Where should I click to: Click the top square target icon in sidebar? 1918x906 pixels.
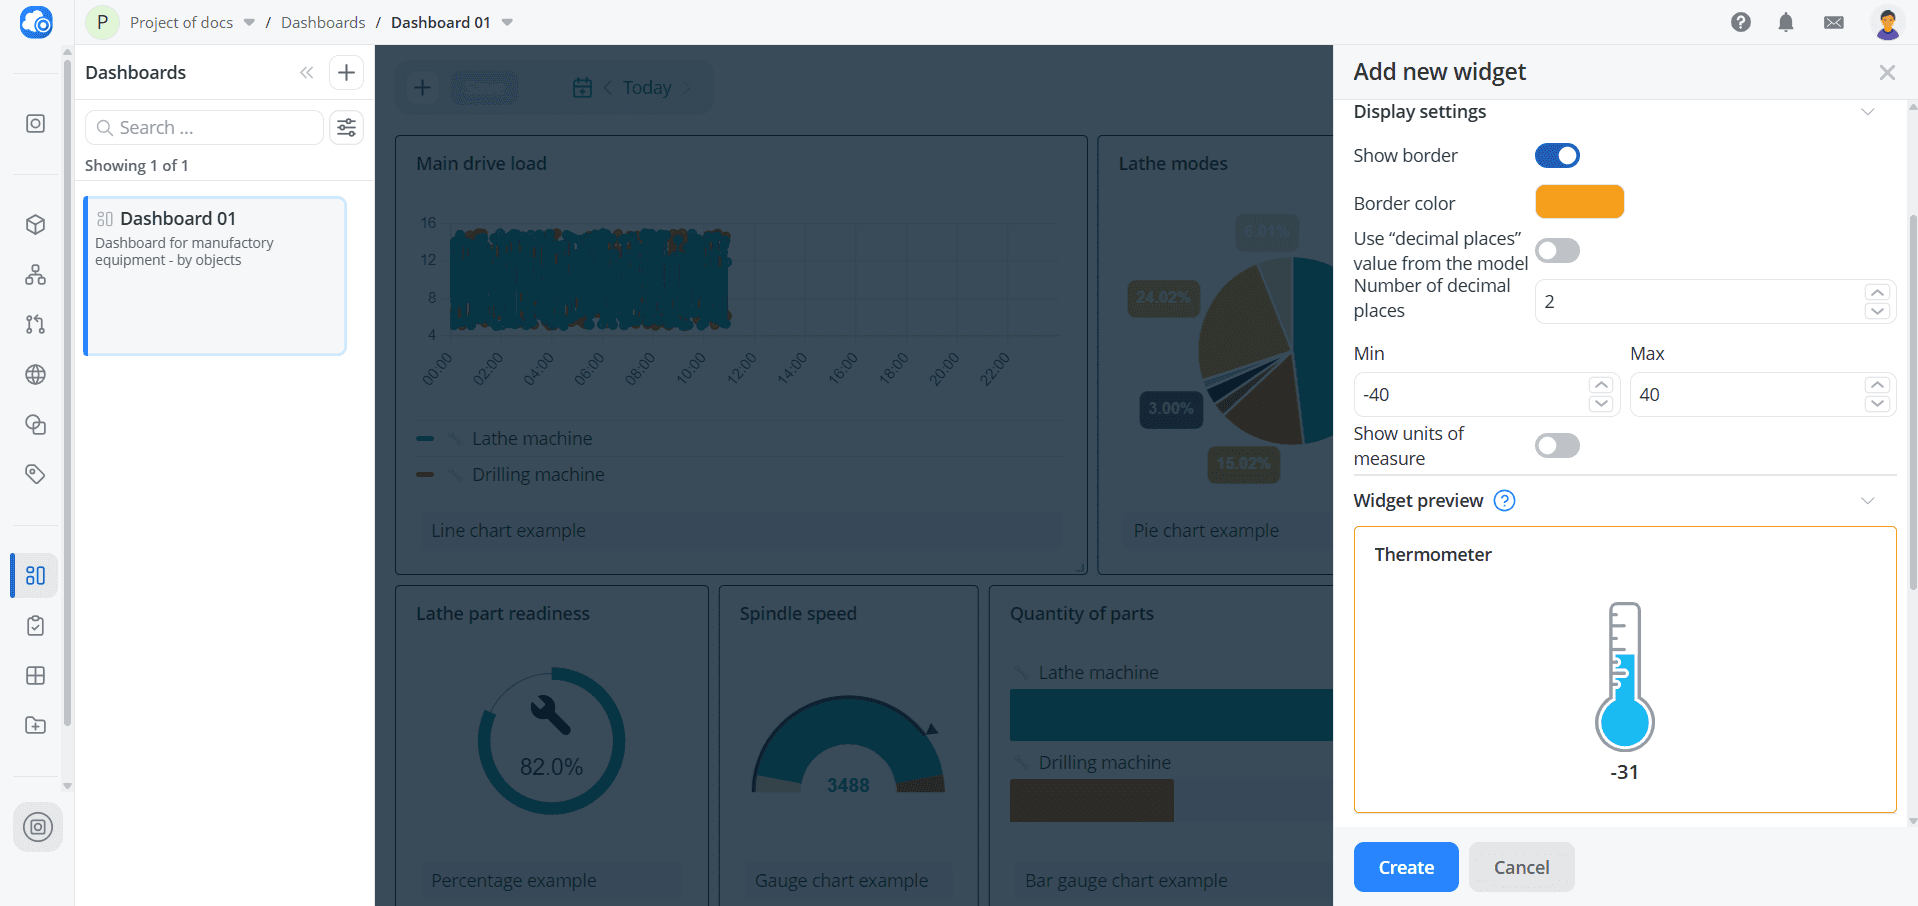tap(35, 123)
